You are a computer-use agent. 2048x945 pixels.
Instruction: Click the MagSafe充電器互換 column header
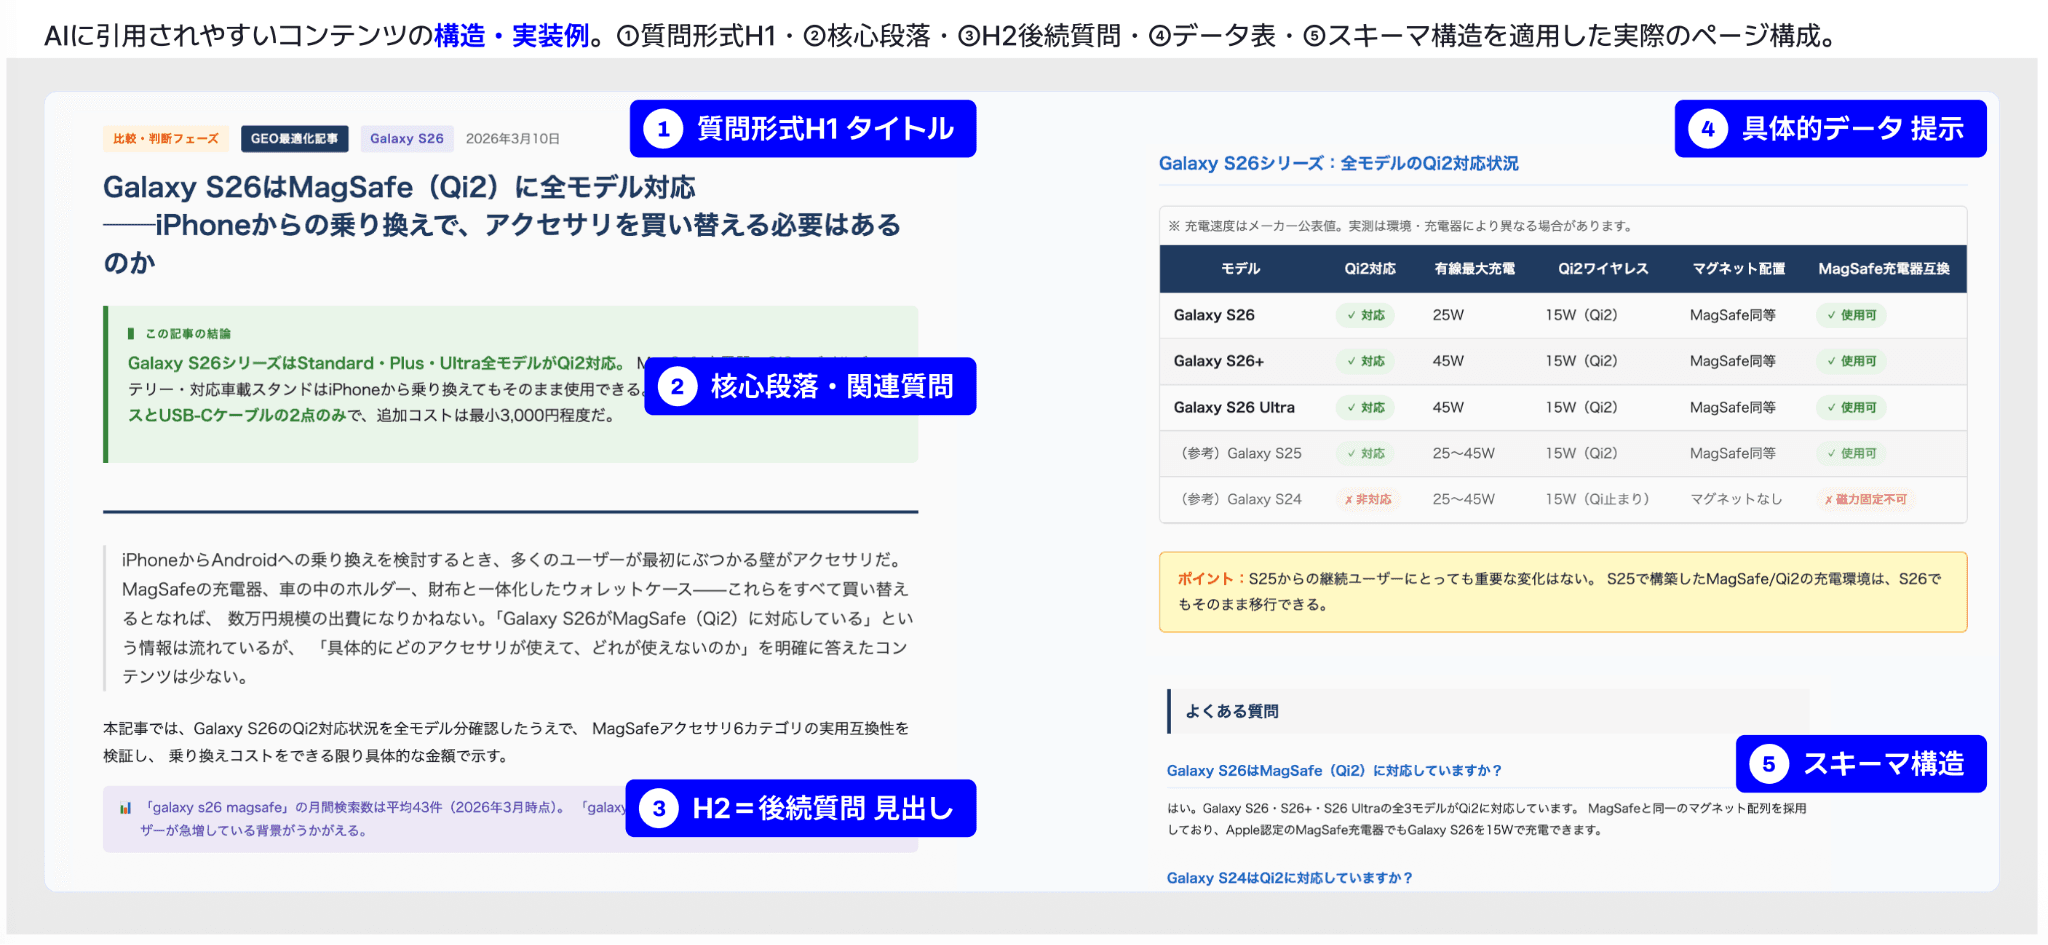tap(1884, 269)
